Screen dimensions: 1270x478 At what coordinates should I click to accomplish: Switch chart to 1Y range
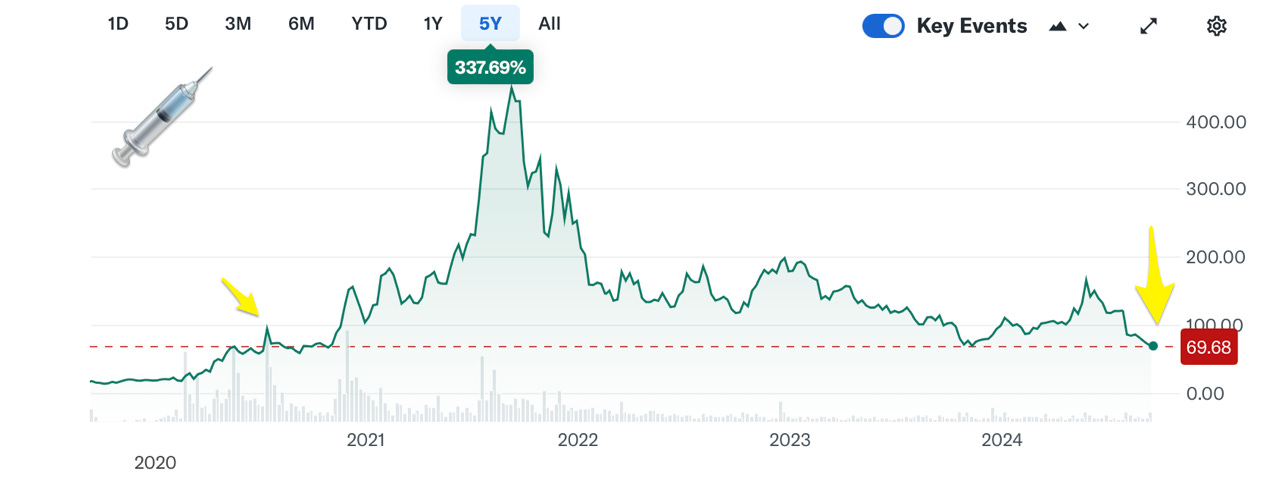click(x=432, y=24)
